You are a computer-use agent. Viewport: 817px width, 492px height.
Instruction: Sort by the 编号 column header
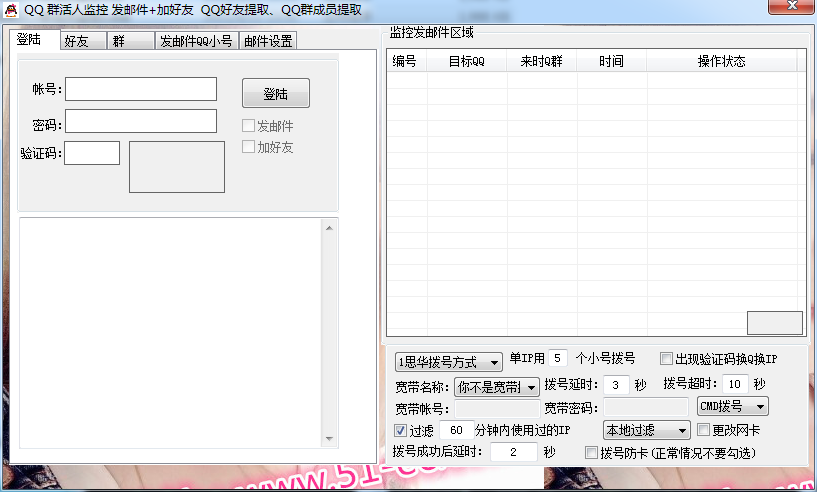click(406, 61)
